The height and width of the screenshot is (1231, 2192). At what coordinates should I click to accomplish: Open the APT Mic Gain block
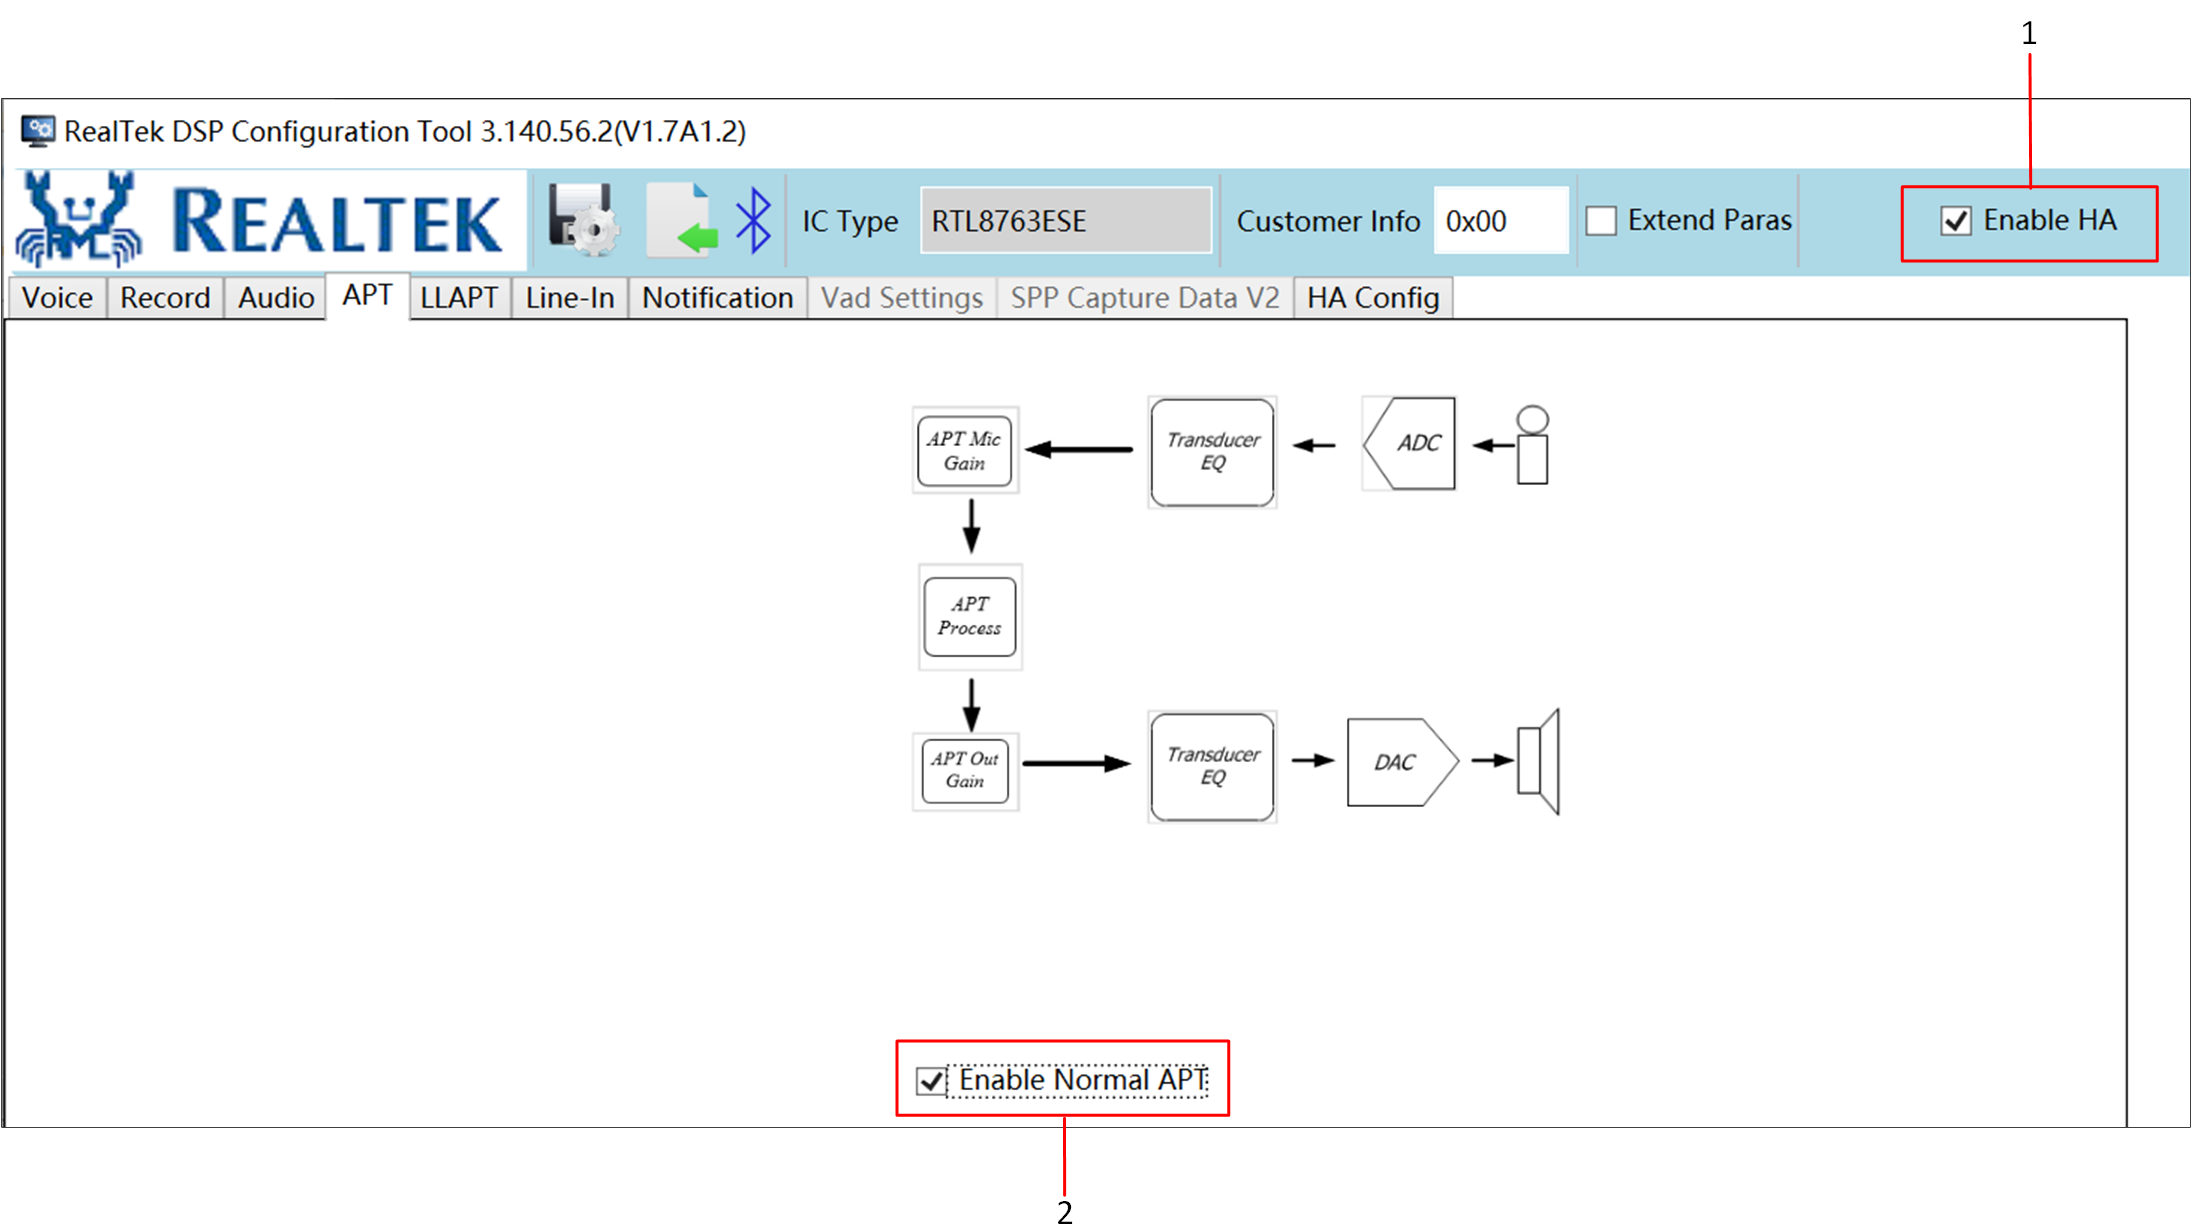click(x=965, y=450)
